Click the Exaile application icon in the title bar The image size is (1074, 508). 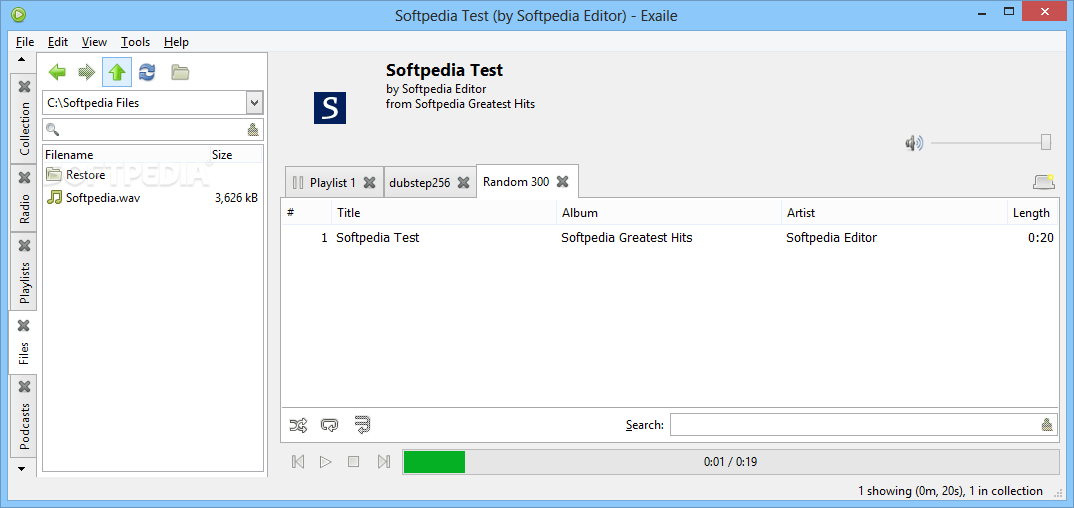coord(18,14)
